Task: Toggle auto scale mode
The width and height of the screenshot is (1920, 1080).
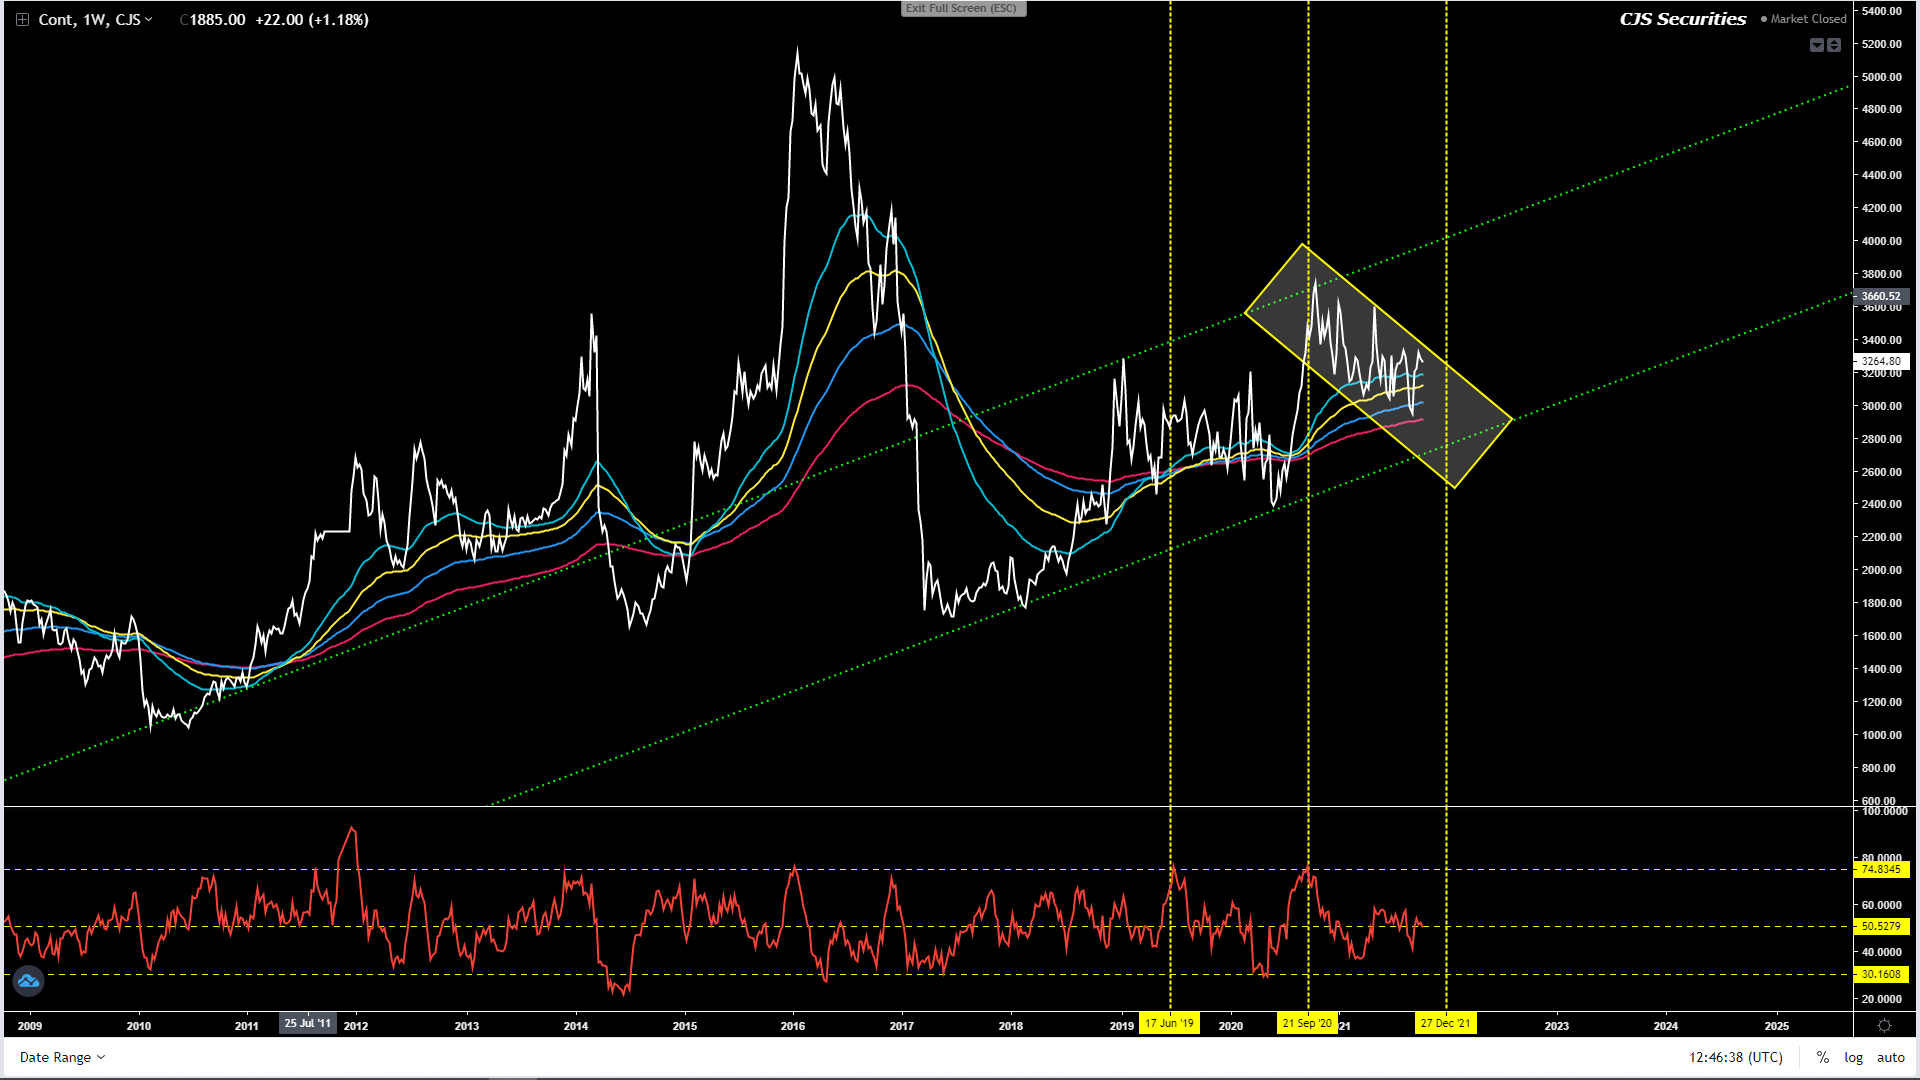Action: pyautogui.click(x=1890, y=1057)
